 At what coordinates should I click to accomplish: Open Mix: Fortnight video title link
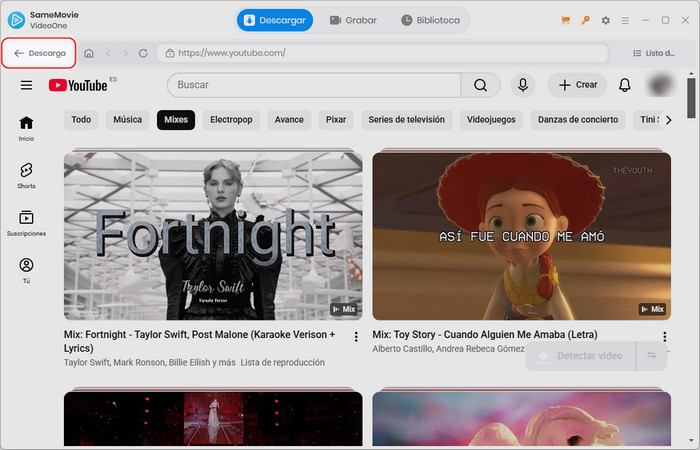click(200, 341)
